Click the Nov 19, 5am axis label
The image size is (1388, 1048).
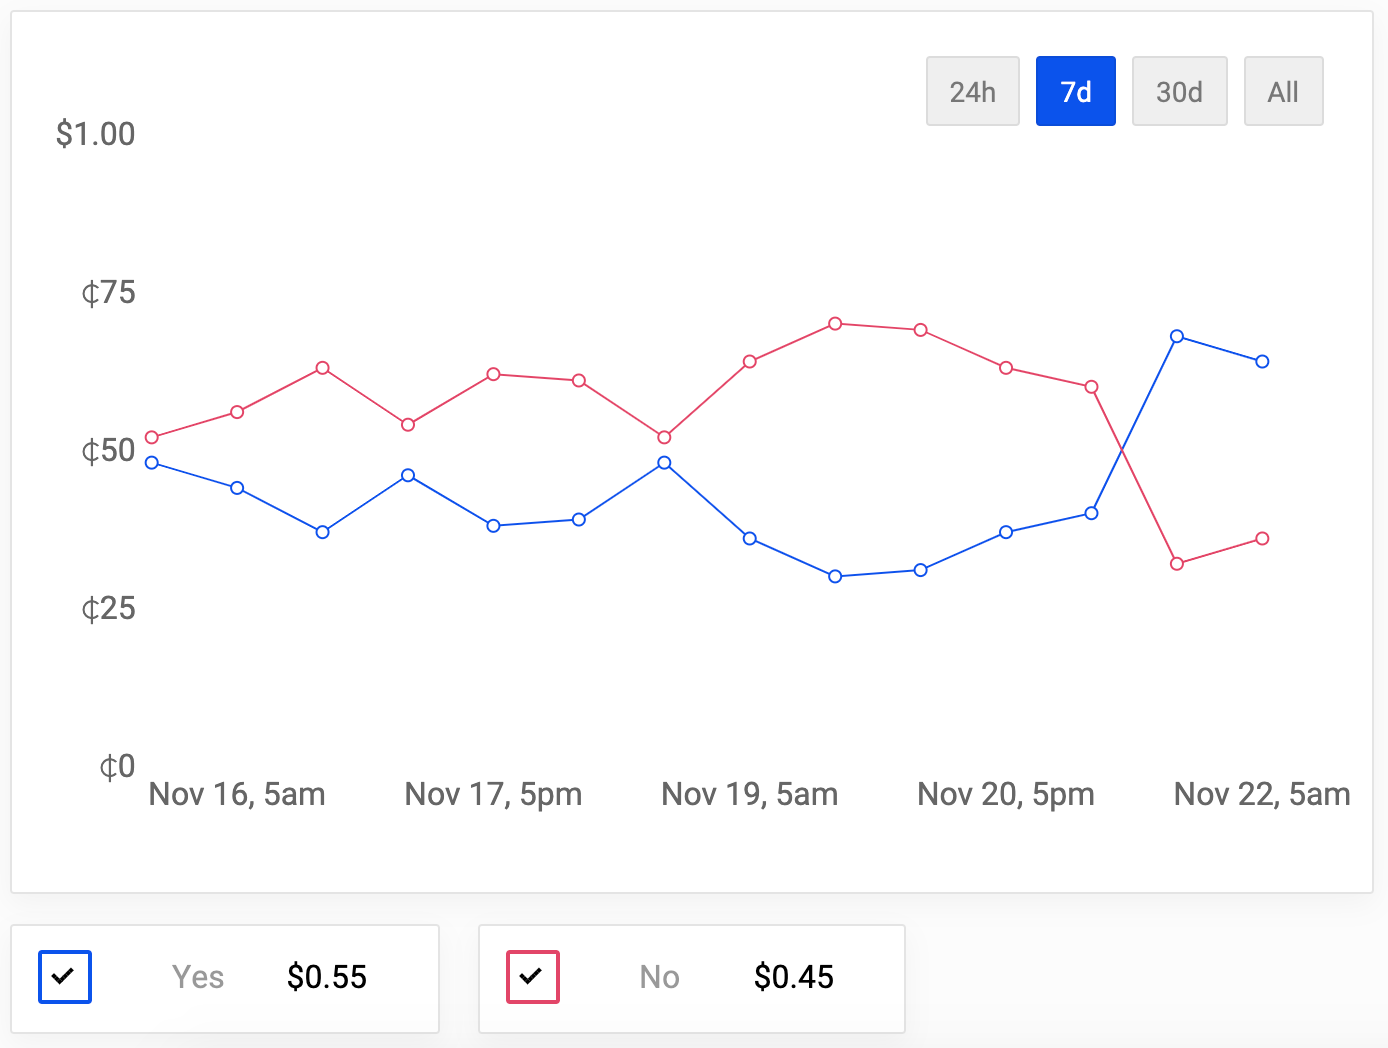tap(749, 794)
